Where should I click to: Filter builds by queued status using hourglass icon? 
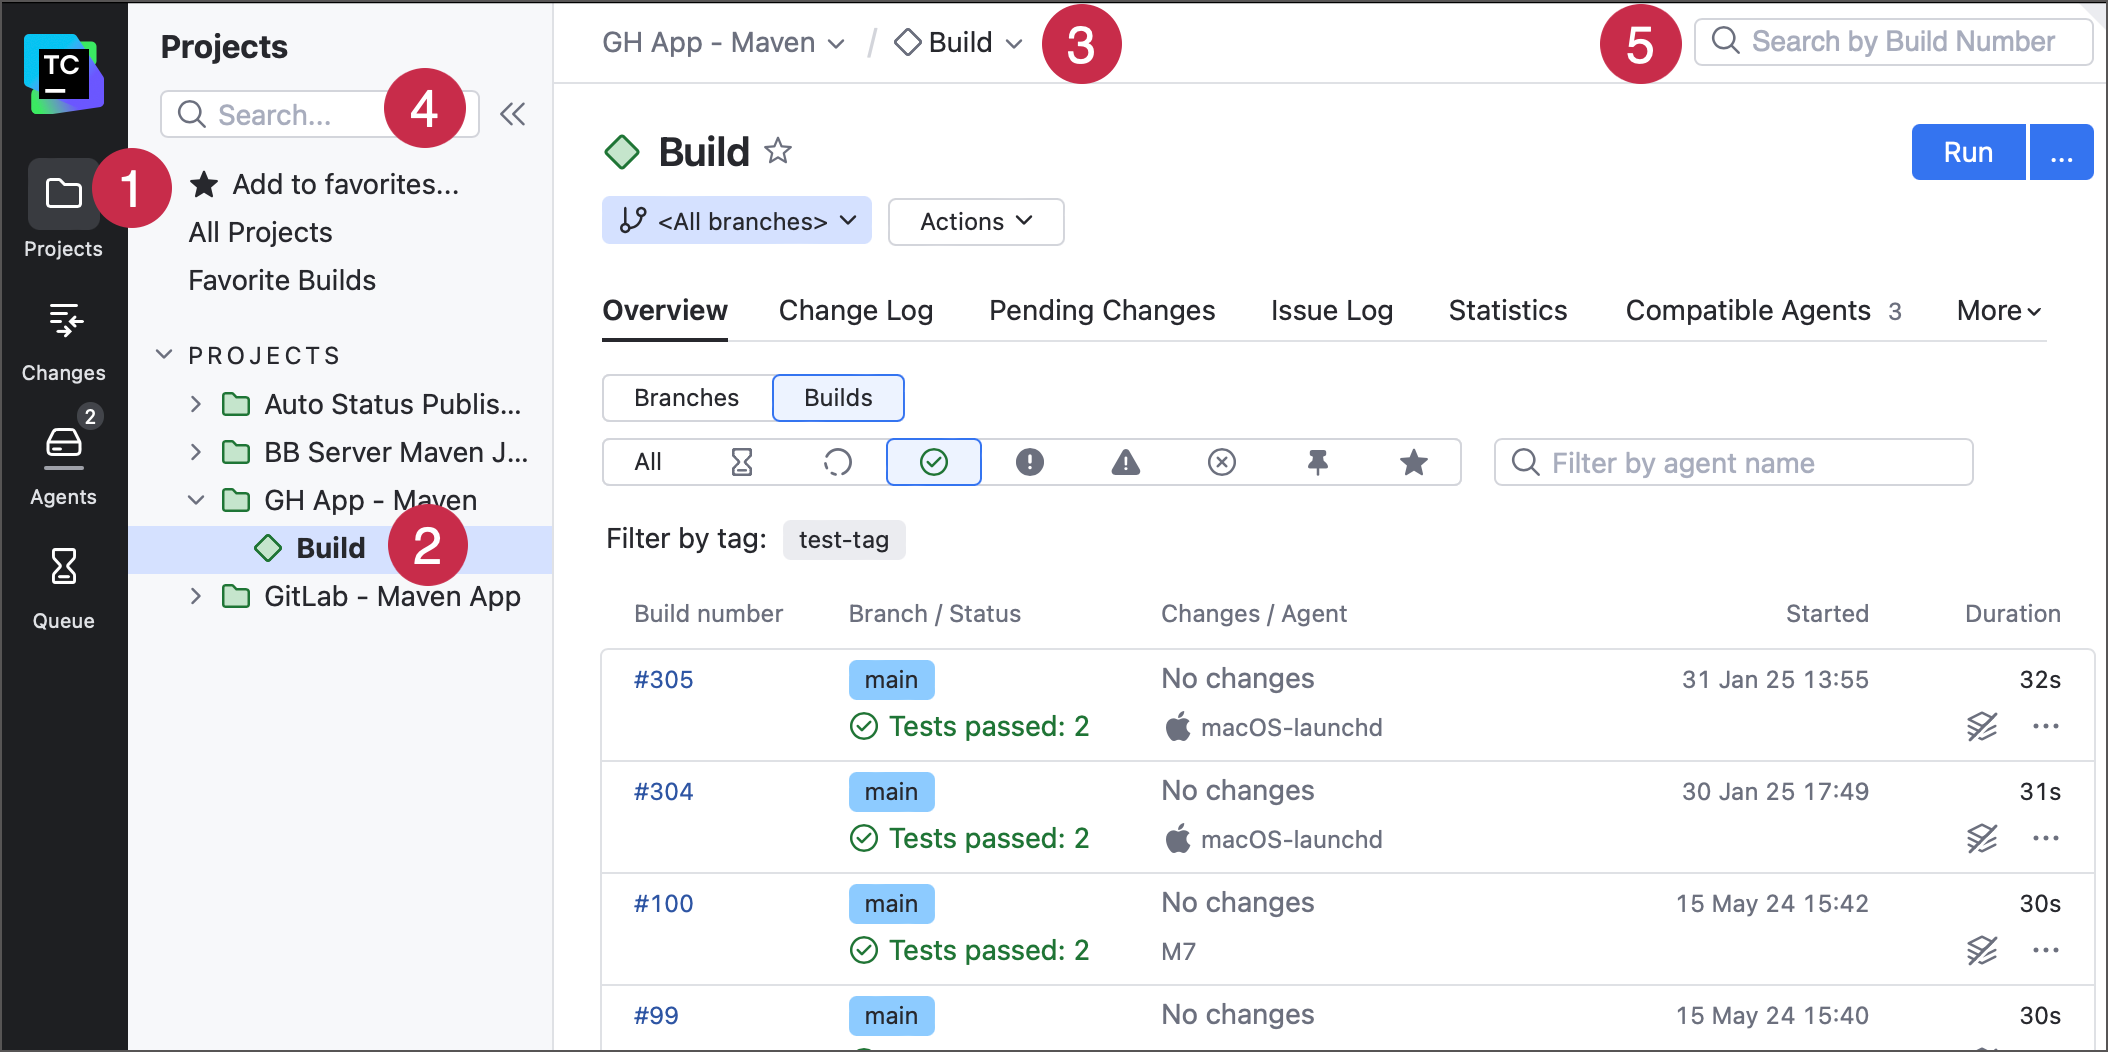point(740,462)
